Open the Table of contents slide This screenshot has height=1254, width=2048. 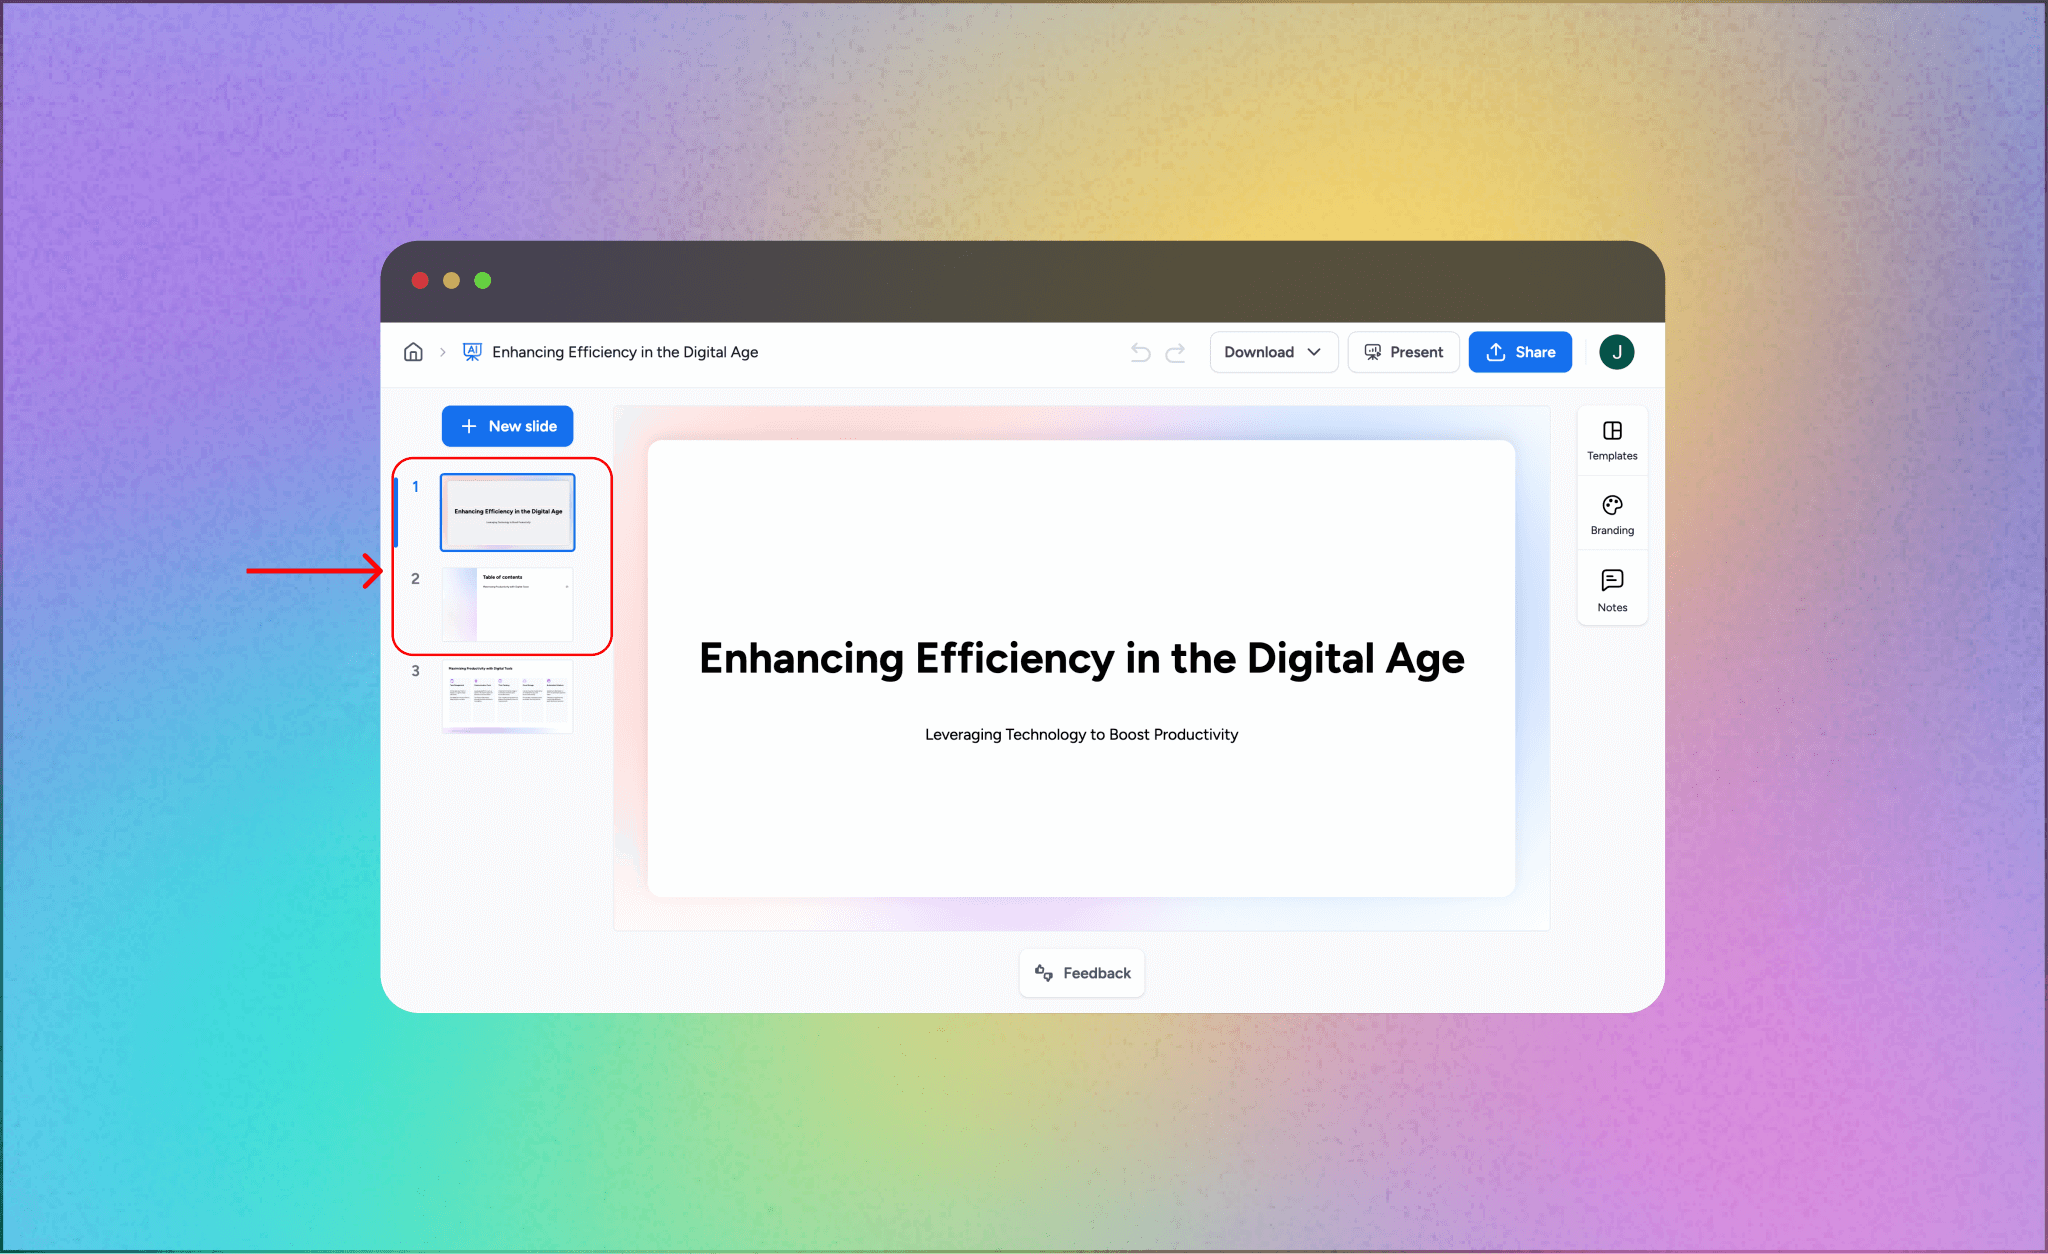click(507, 604)
